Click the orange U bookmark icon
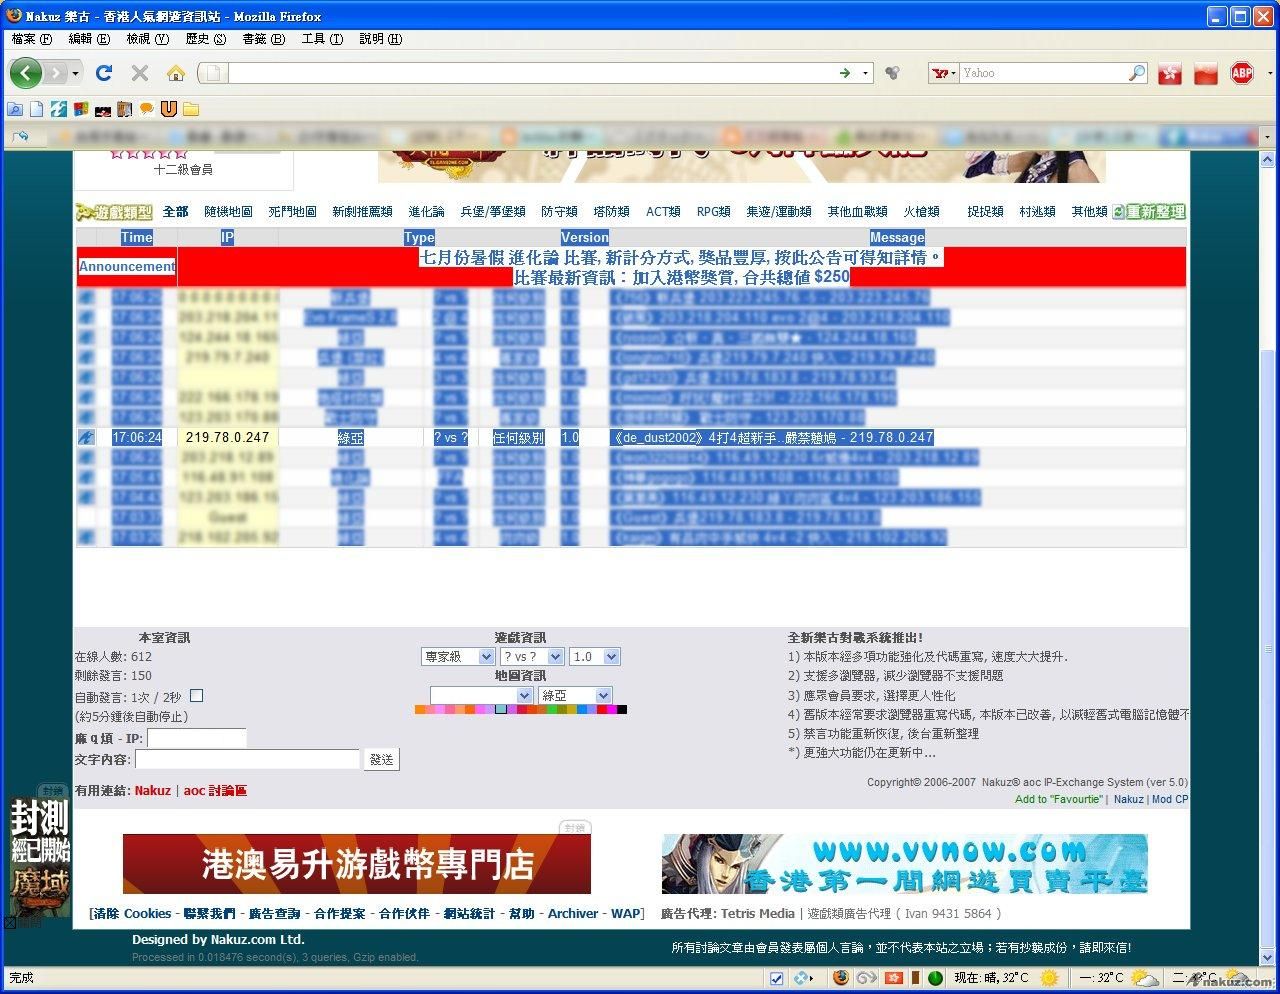The image size is (1280, 994). click(x=169, y=109)
